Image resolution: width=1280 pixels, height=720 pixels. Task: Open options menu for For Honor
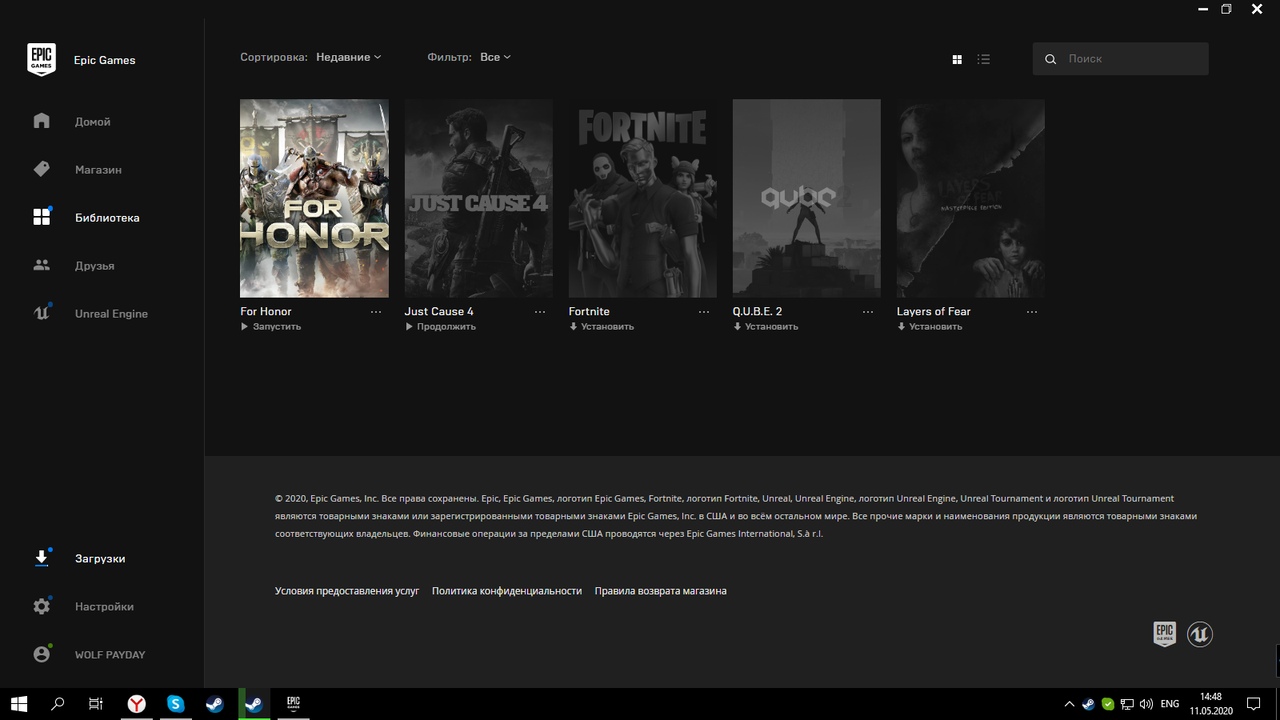pos(376,312)
